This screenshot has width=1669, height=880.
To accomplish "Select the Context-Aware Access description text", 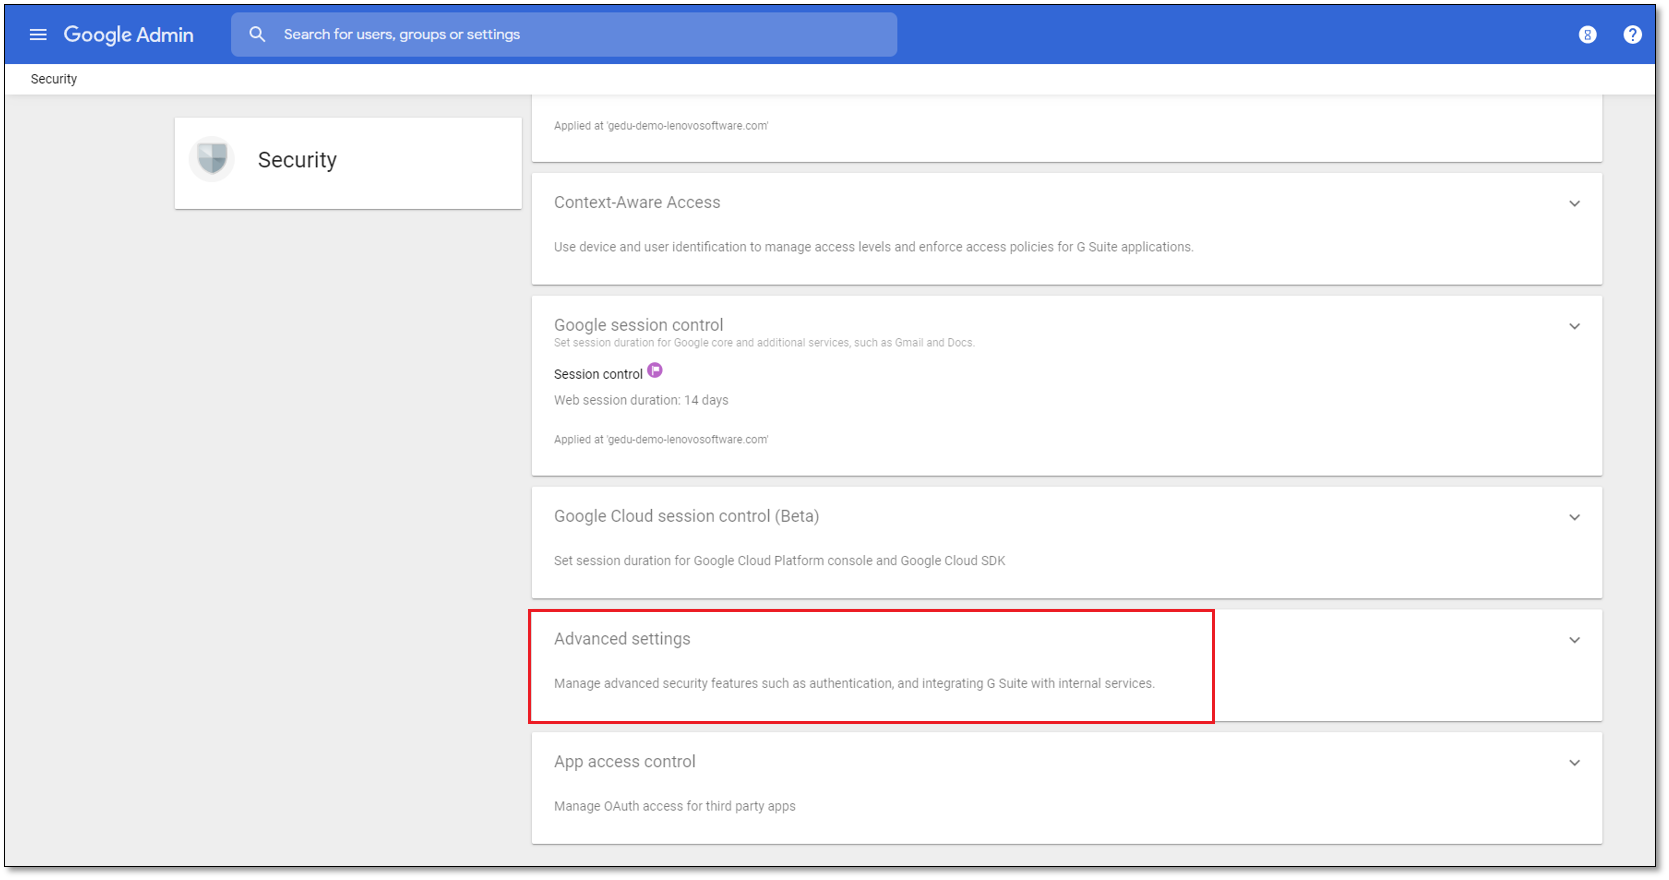I will click(x=874, y=247).
